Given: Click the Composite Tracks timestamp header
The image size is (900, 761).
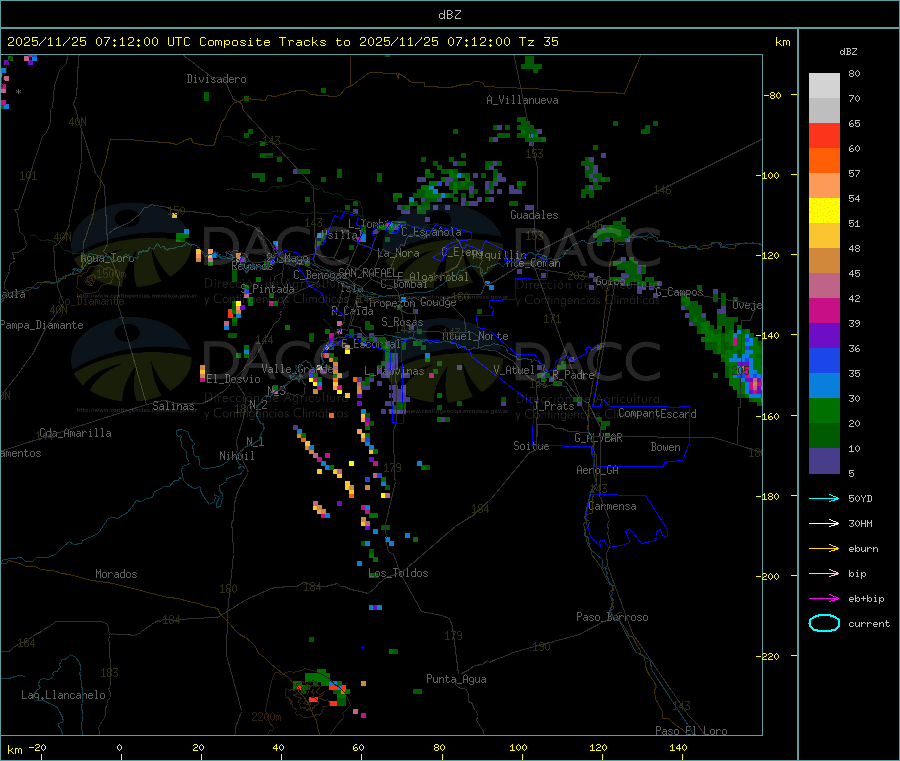Looking at the screenshot, I should [282, 42].
